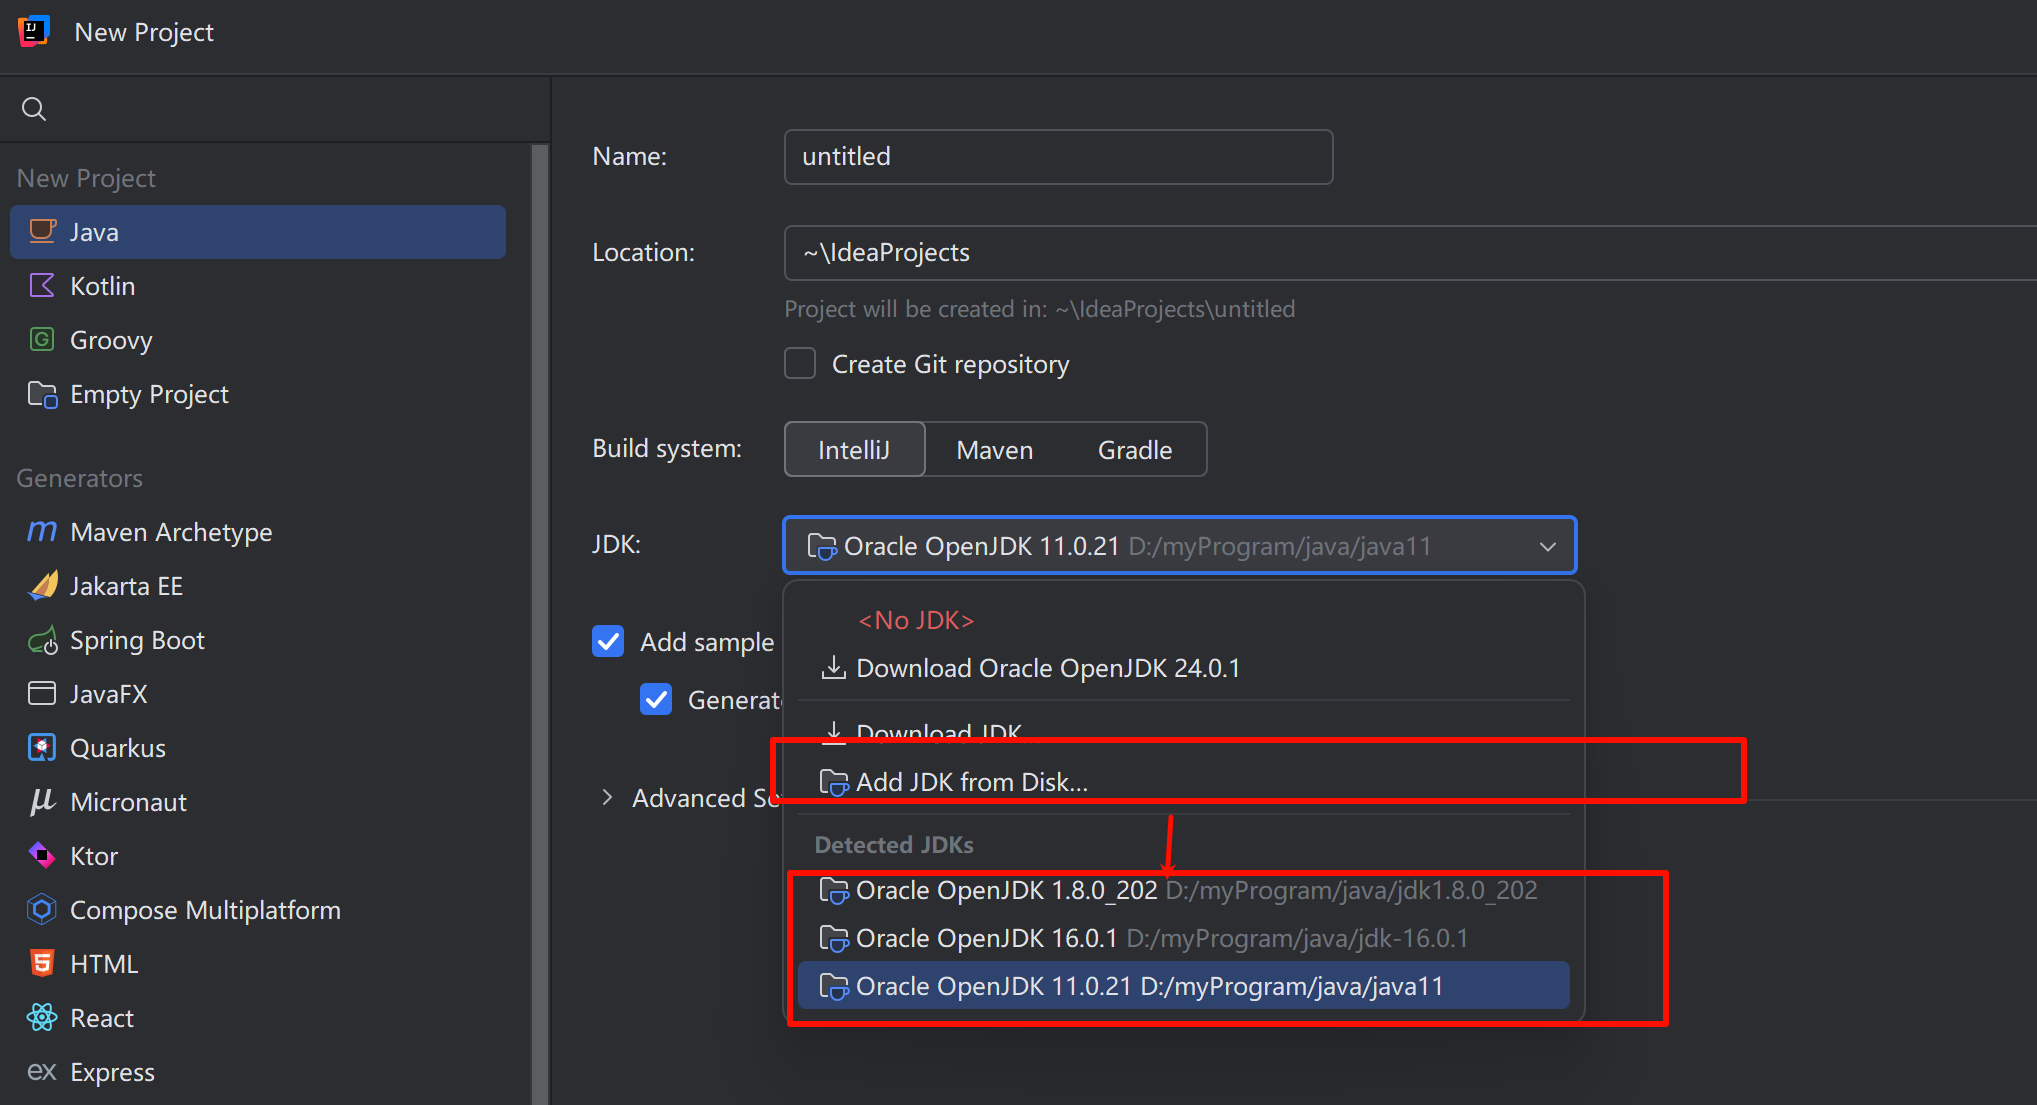This screenshot has width=2037, height=1105.
Task: Click Download Oracle OpenJDK 24.0.1 entry
Action: coord(1047,668)
